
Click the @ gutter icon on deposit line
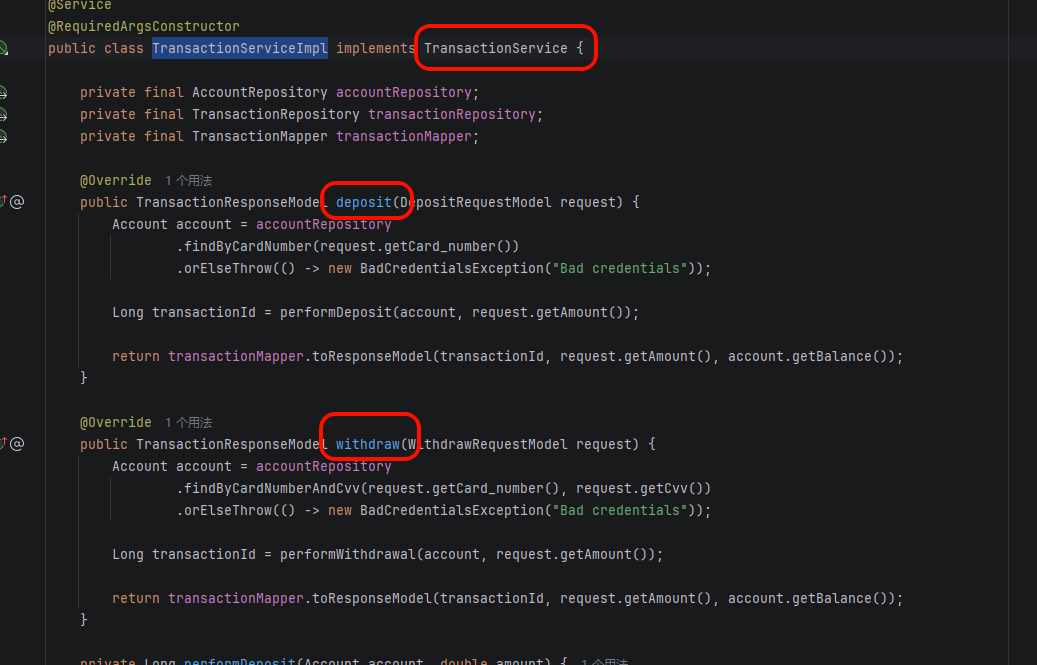point(17,202)
